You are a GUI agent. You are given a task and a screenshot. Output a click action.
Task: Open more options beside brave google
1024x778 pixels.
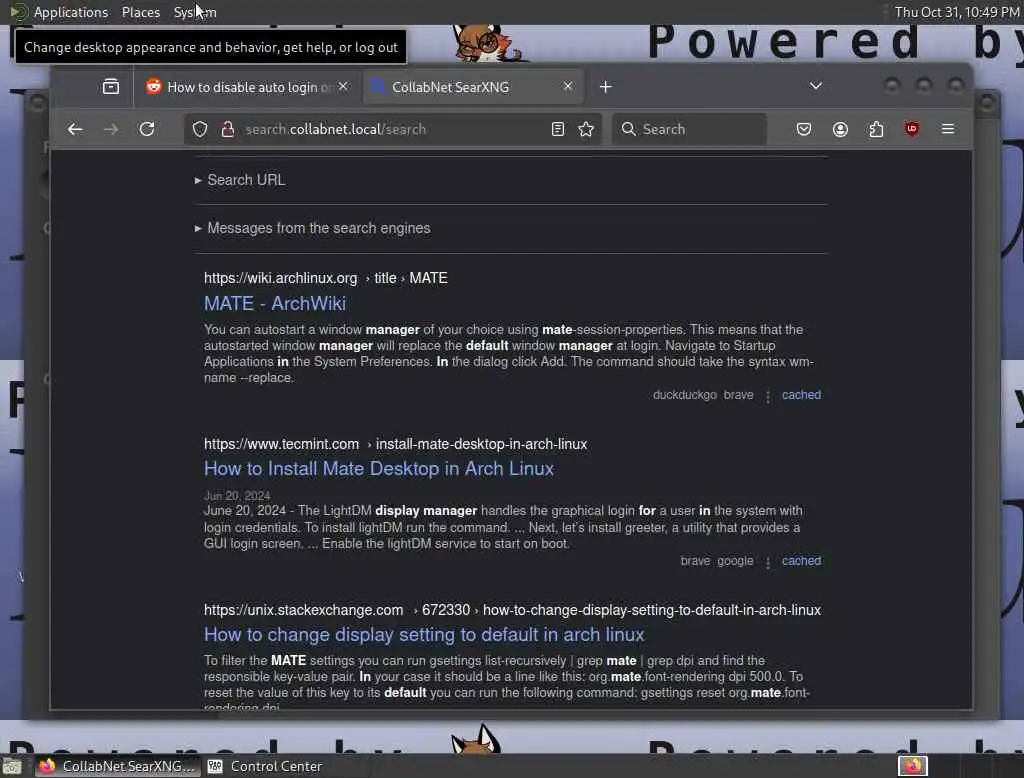tap(768, 562)
